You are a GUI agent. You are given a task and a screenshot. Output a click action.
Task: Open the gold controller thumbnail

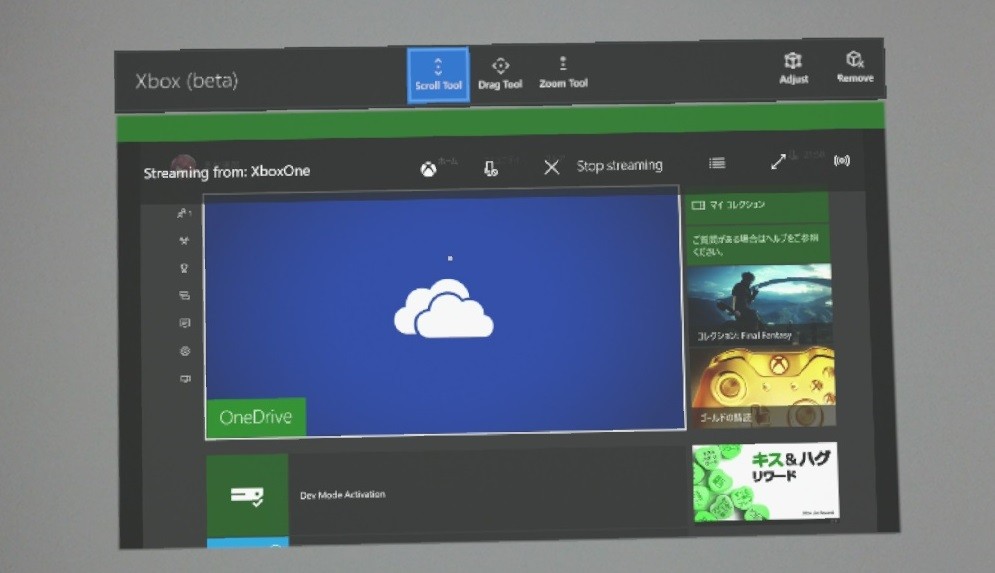point(763,388)
